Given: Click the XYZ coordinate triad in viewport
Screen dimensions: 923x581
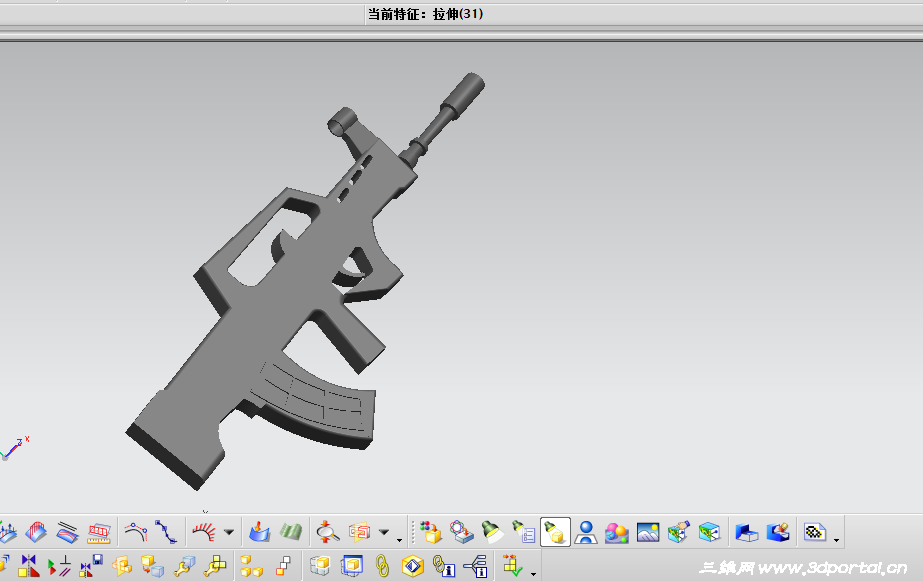Looking at the screenshot, I should pyautogui.click(x=14, y=449).
